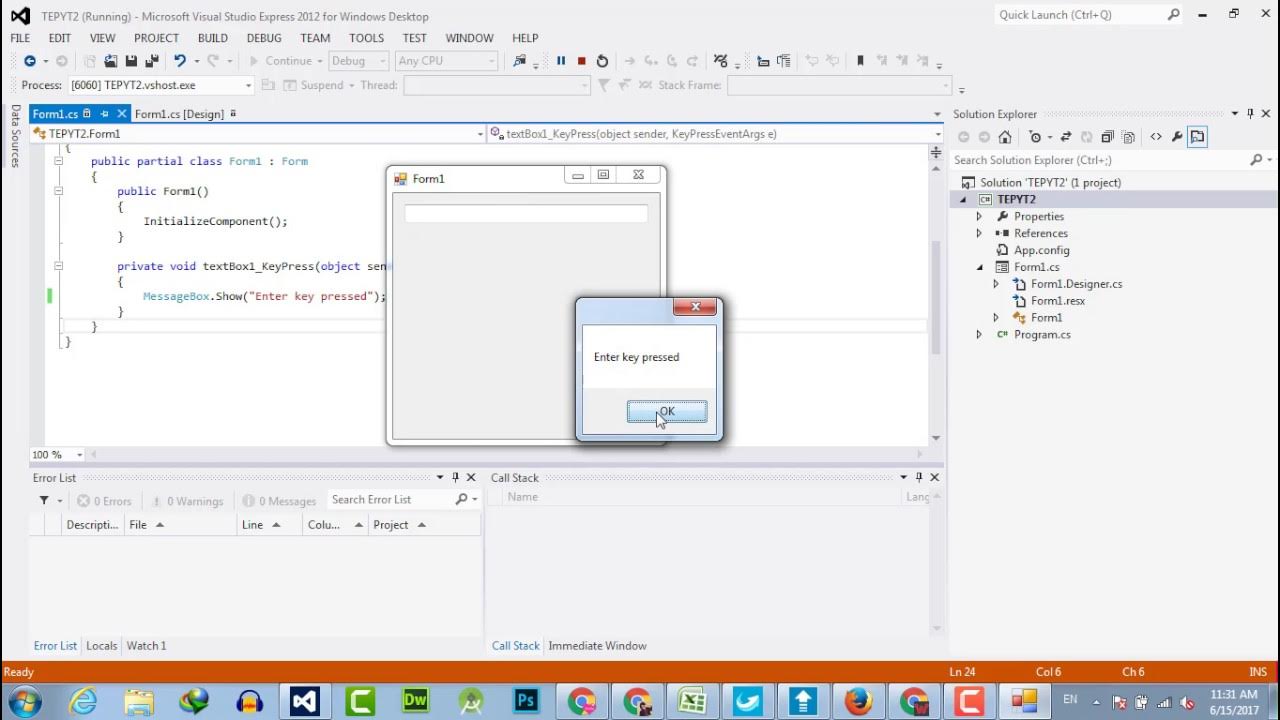Viewport: 1280px width, 720px height.
Task: Switch to the Locals tab
Action: click(101, 646)
